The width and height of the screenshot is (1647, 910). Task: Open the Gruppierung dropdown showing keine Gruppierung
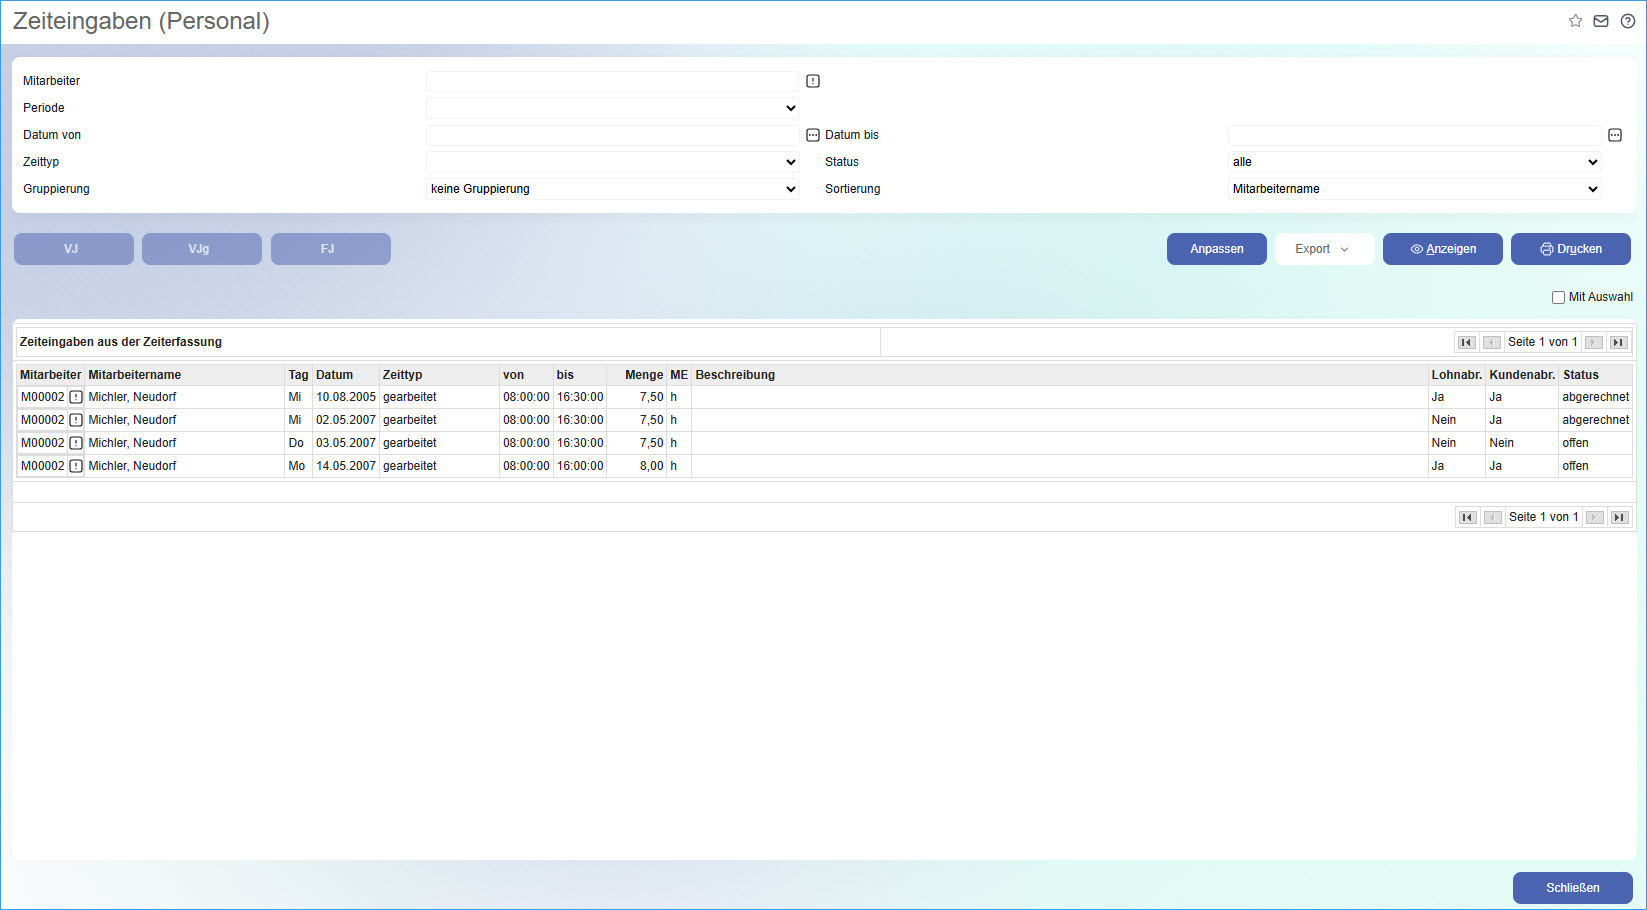(612, 189)
